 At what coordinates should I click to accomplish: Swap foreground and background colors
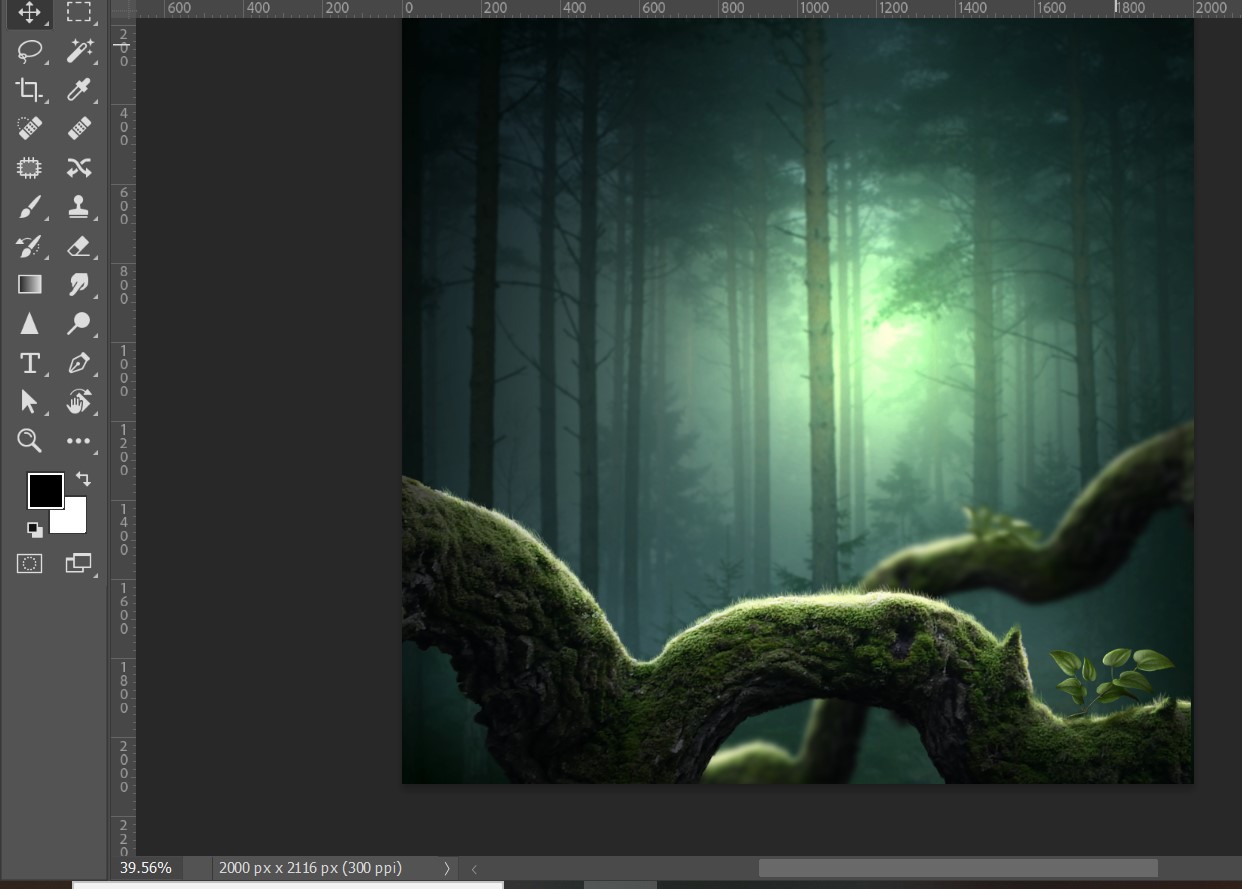pos(83,479)
